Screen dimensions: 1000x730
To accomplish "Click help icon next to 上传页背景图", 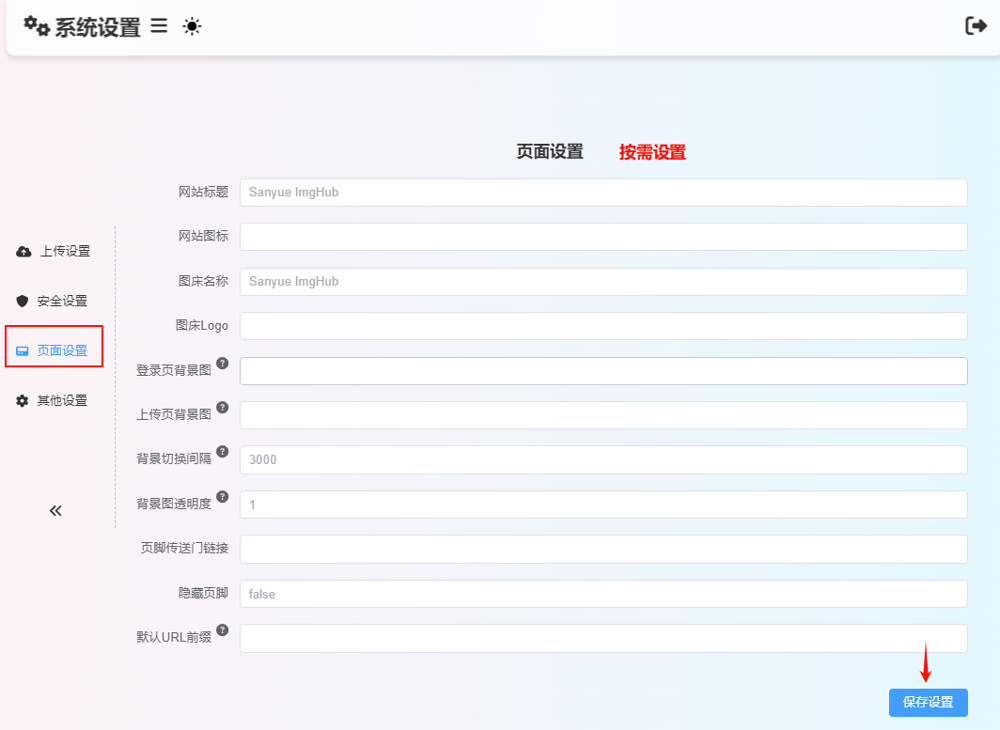I will coord(222,408).
